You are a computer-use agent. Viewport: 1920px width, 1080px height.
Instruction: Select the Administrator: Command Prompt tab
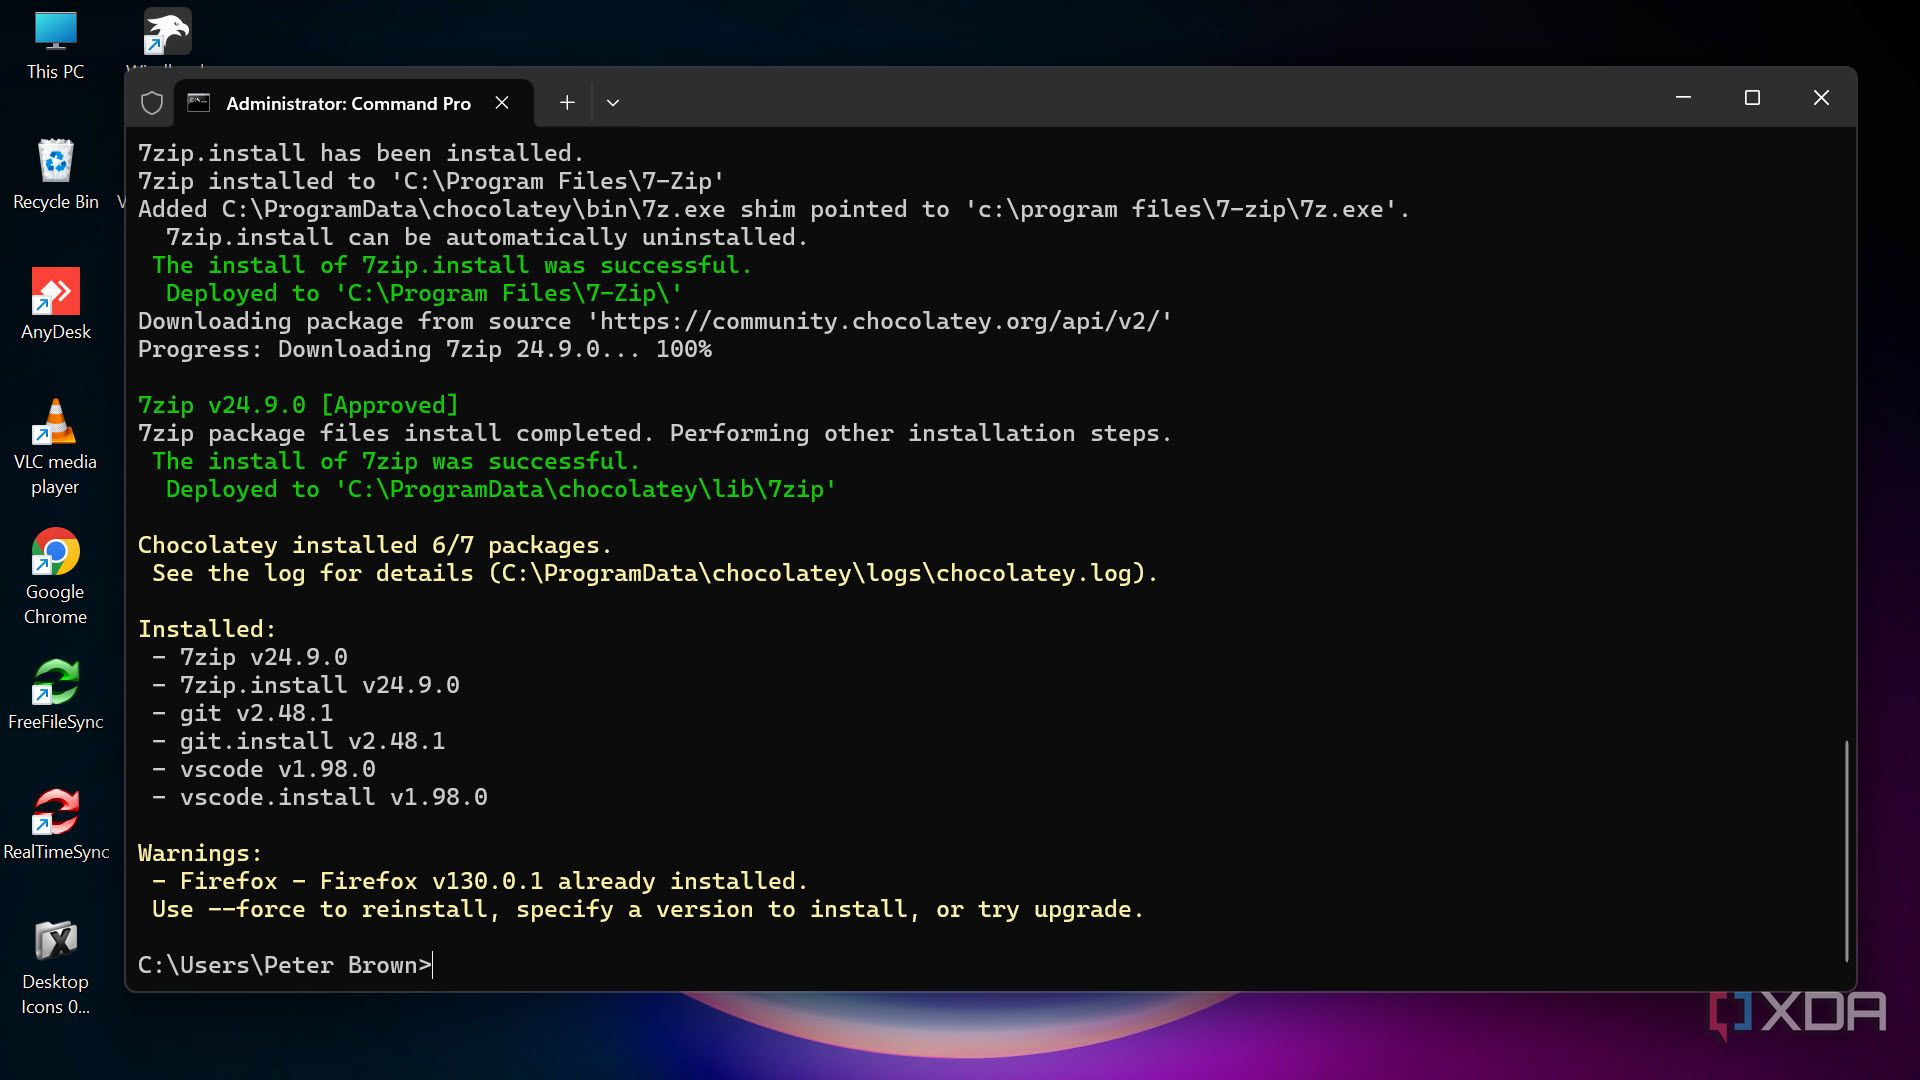coord(348,104)
